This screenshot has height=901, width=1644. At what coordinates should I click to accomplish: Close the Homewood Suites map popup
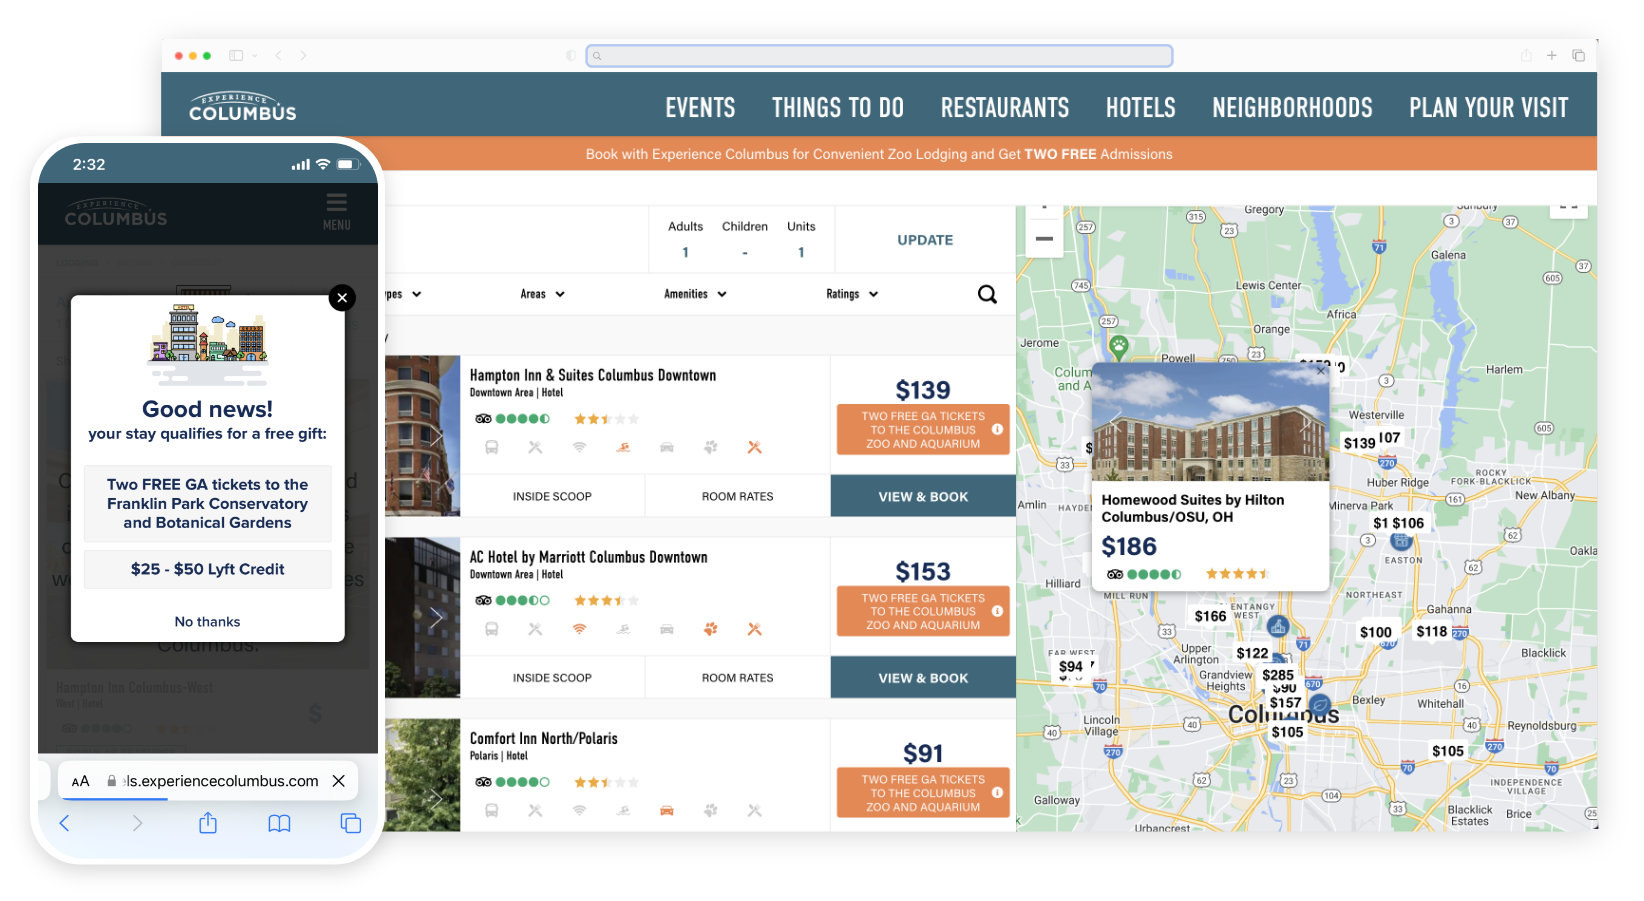(x=1320, y=370)
